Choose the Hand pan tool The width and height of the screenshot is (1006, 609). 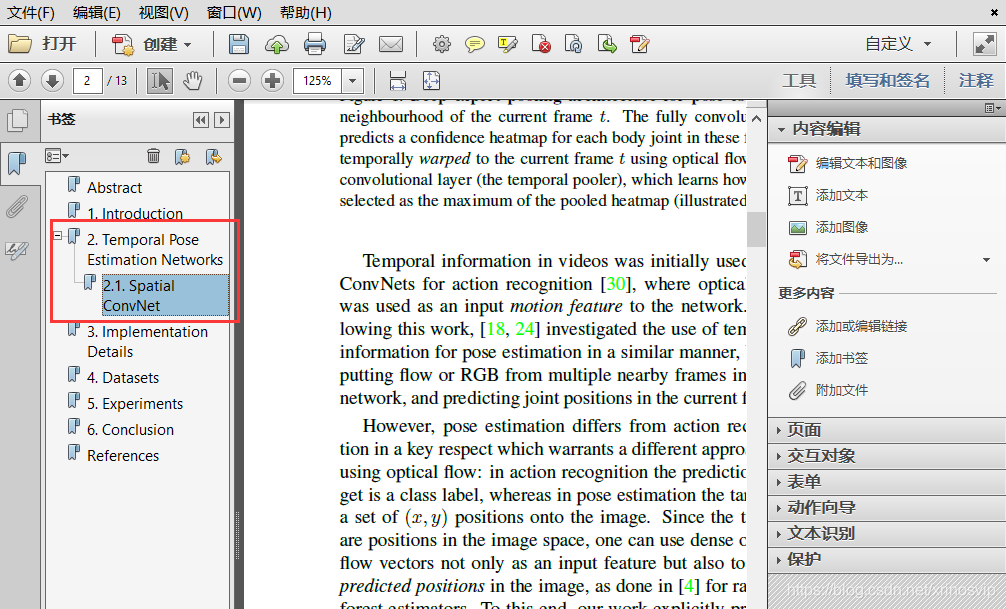(x=192, y=81)
